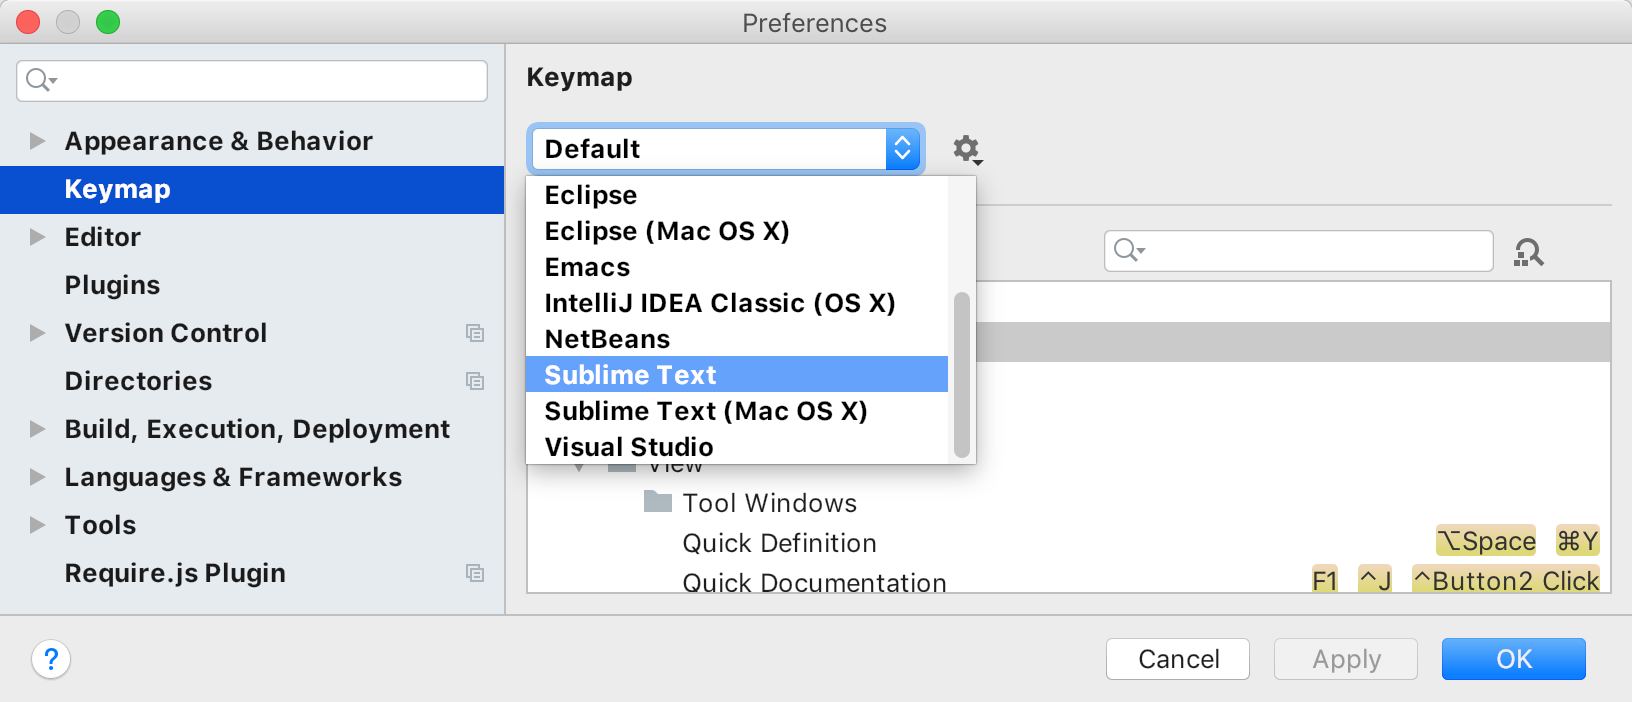1632x702 pixels.
Task: Click the project-level icon beside Version Control
Action: point(475,333)
